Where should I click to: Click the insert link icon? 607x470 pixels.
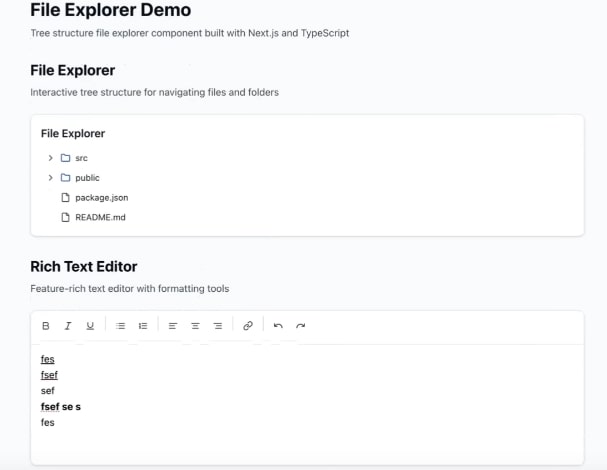tap(248, 326)
